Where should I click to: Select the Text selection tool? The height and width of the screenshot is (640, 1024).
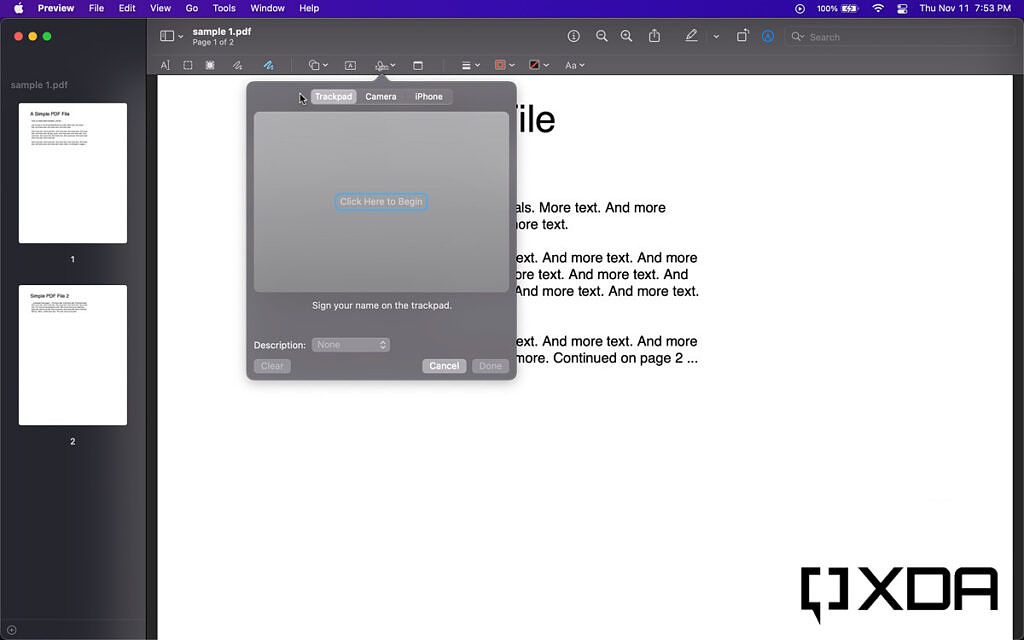click(x=165, y=65)
